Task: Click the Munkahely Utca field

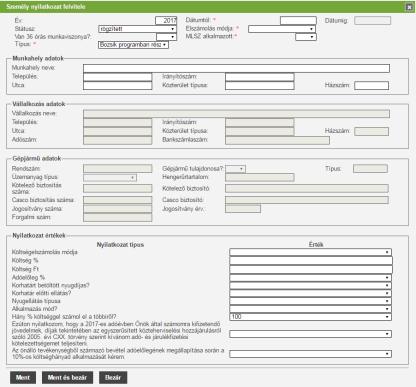Action: point(117,86)
